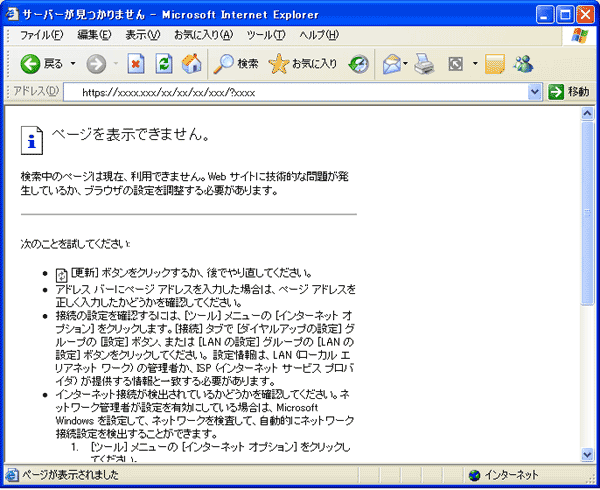This screenshot has height=490, width=600.
Task: Open the Back button history dropdown arrow
Action: tap(73, 63)
